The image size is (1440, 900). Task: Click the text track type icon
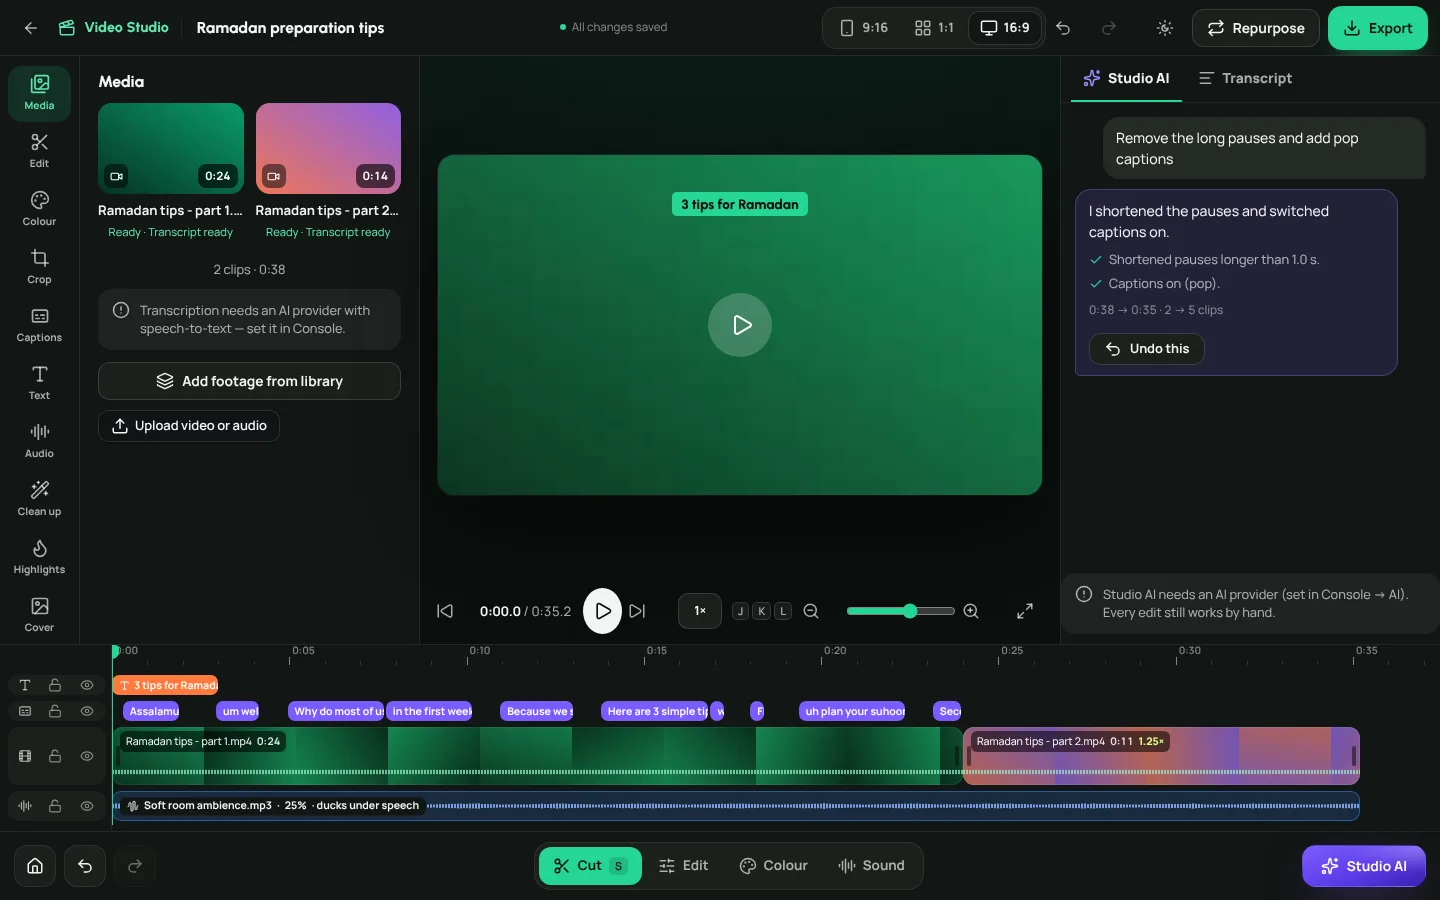tap(25, 685)
